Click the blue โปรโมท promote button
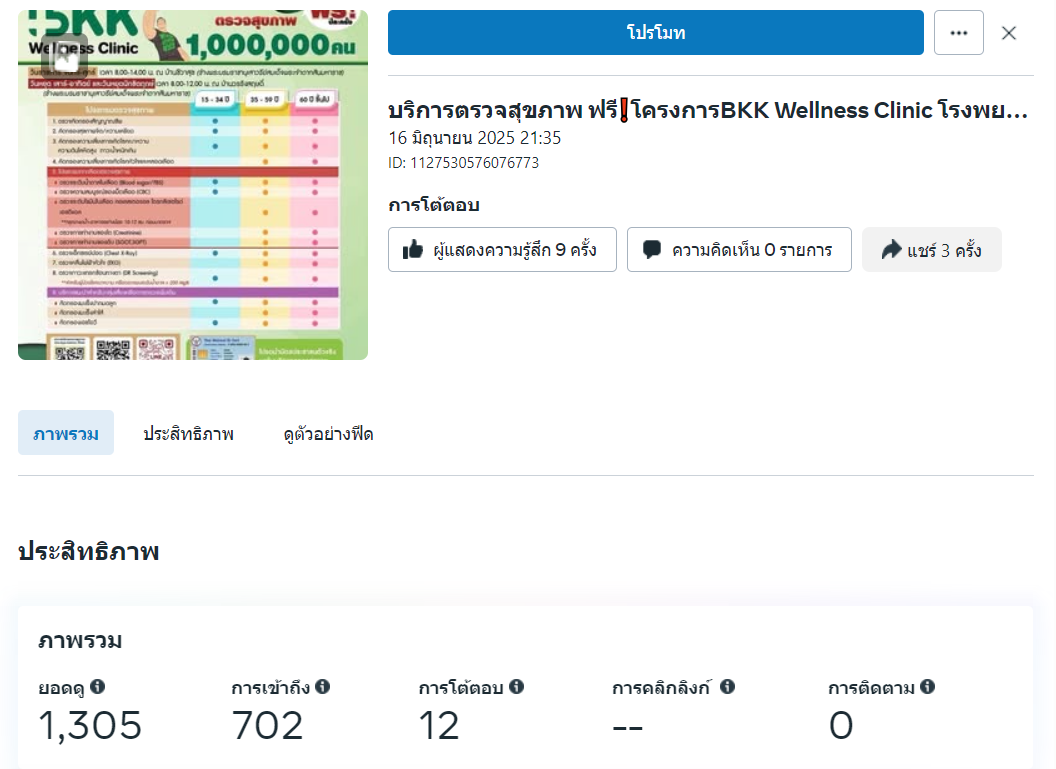This screenshot has width=1056, height=769. point(655,32)
